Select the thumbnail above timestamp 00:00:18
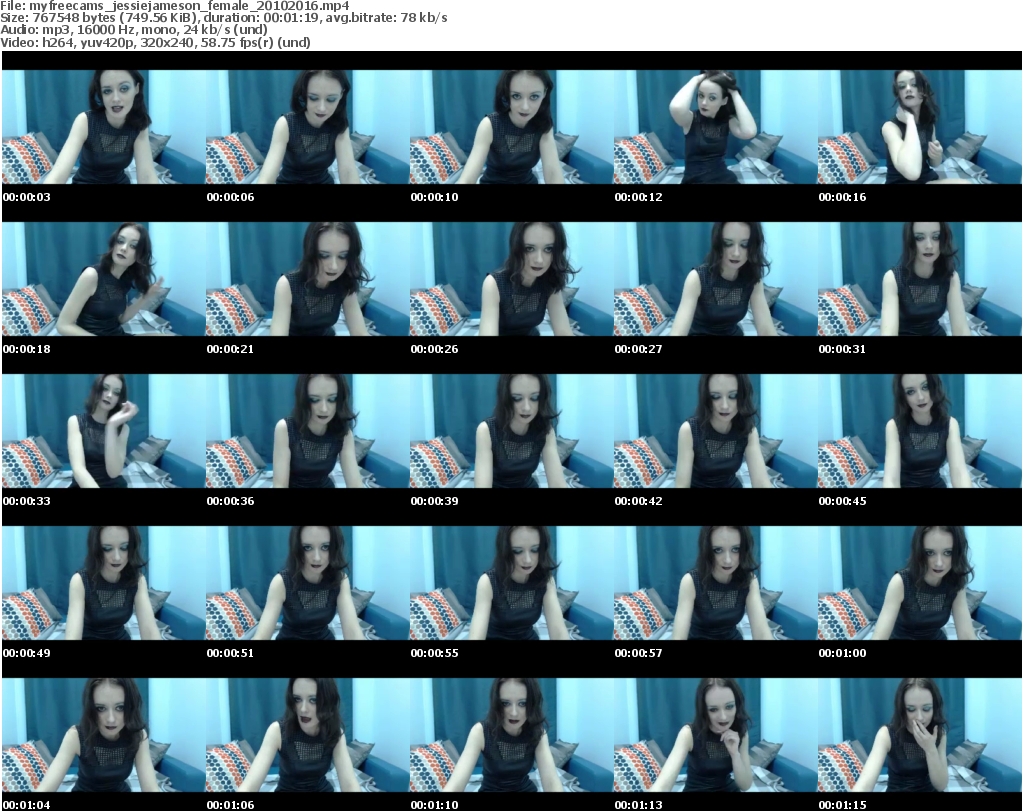The height and width of the screenshot is (811, 1024). [x=103, y=279]
